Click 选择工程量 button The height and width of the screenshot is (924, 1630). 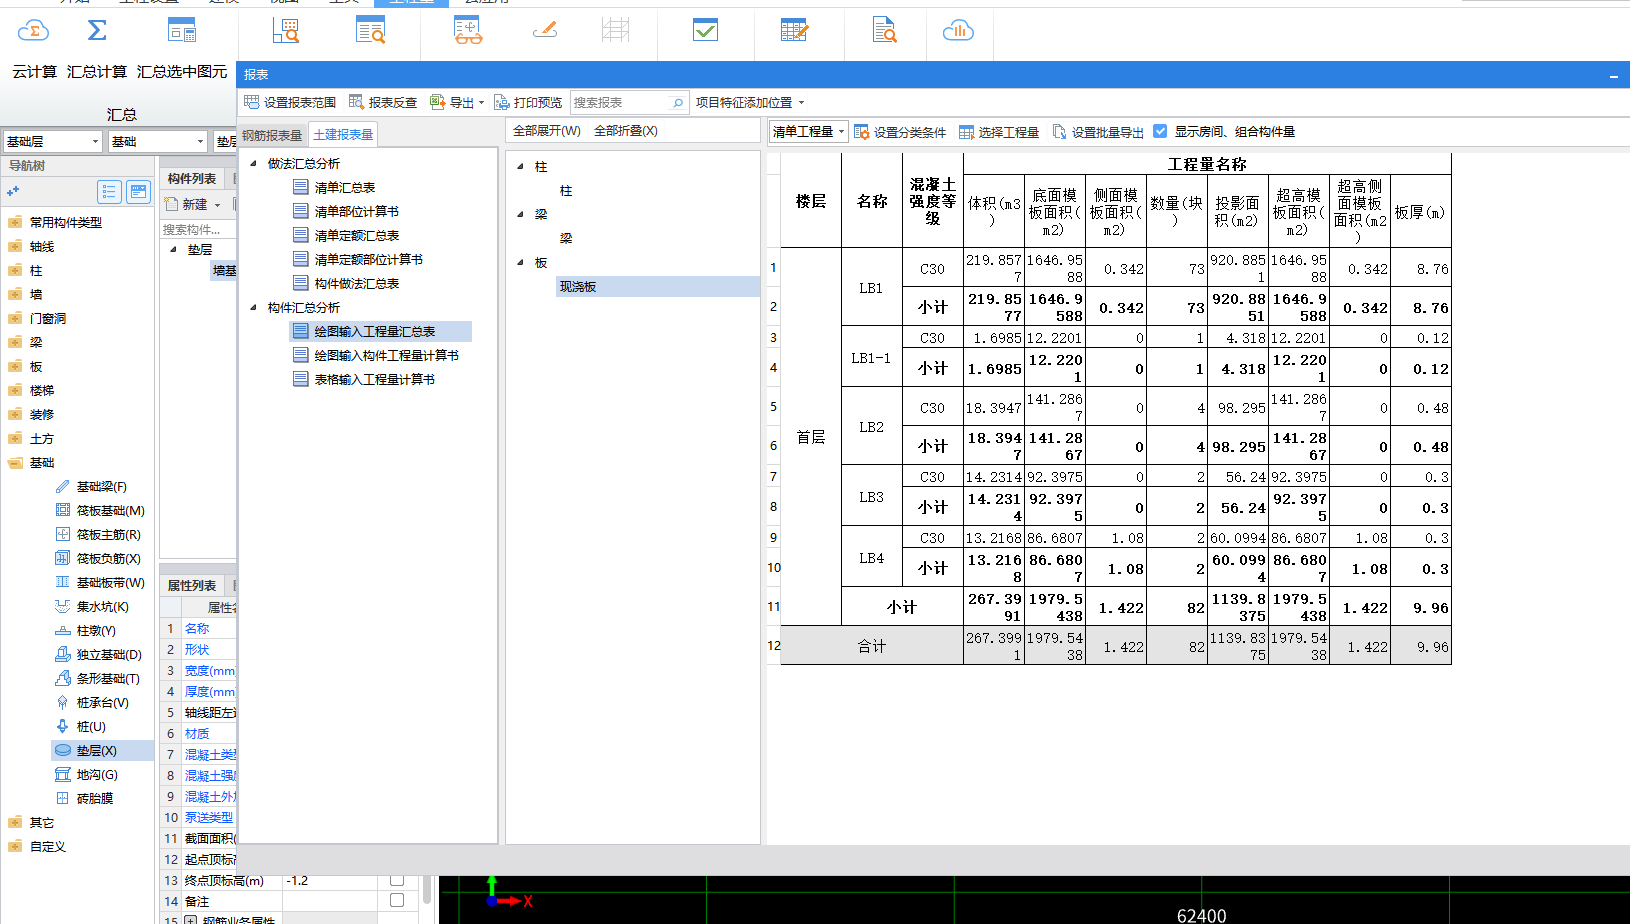[998, 132]
